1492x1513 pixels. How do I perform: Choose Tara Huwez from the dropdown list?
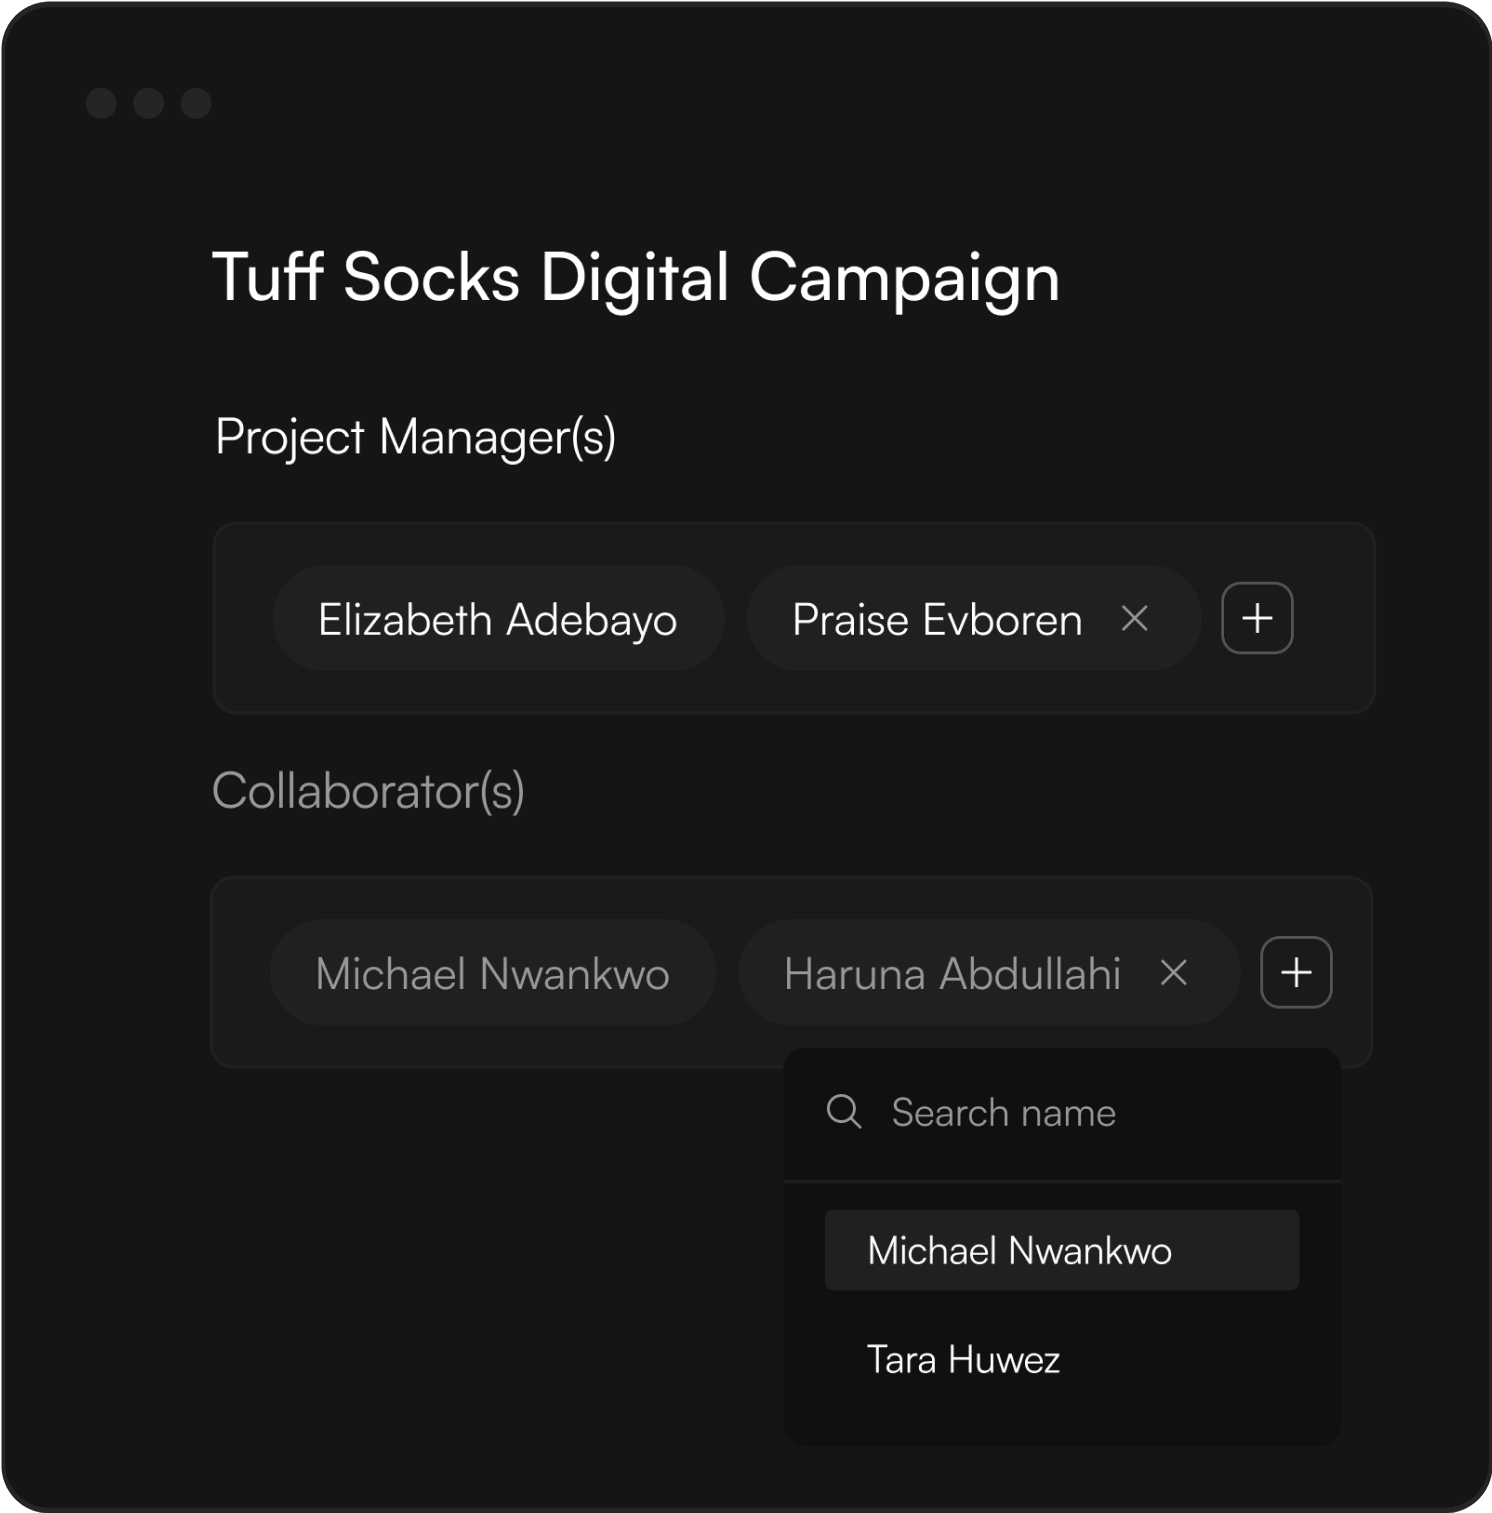(x=964, y=1360)
